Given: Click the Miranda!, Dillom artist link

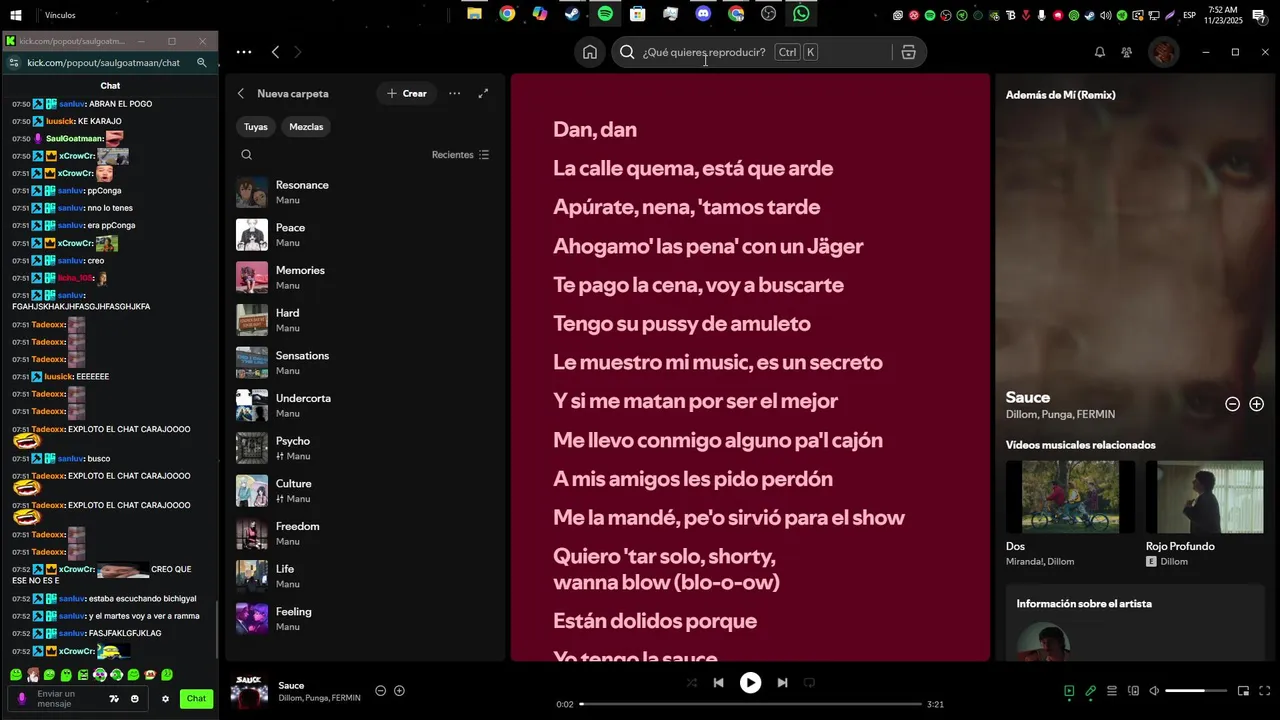Looking at the screenshot, I should click(x=1040, y=562).
